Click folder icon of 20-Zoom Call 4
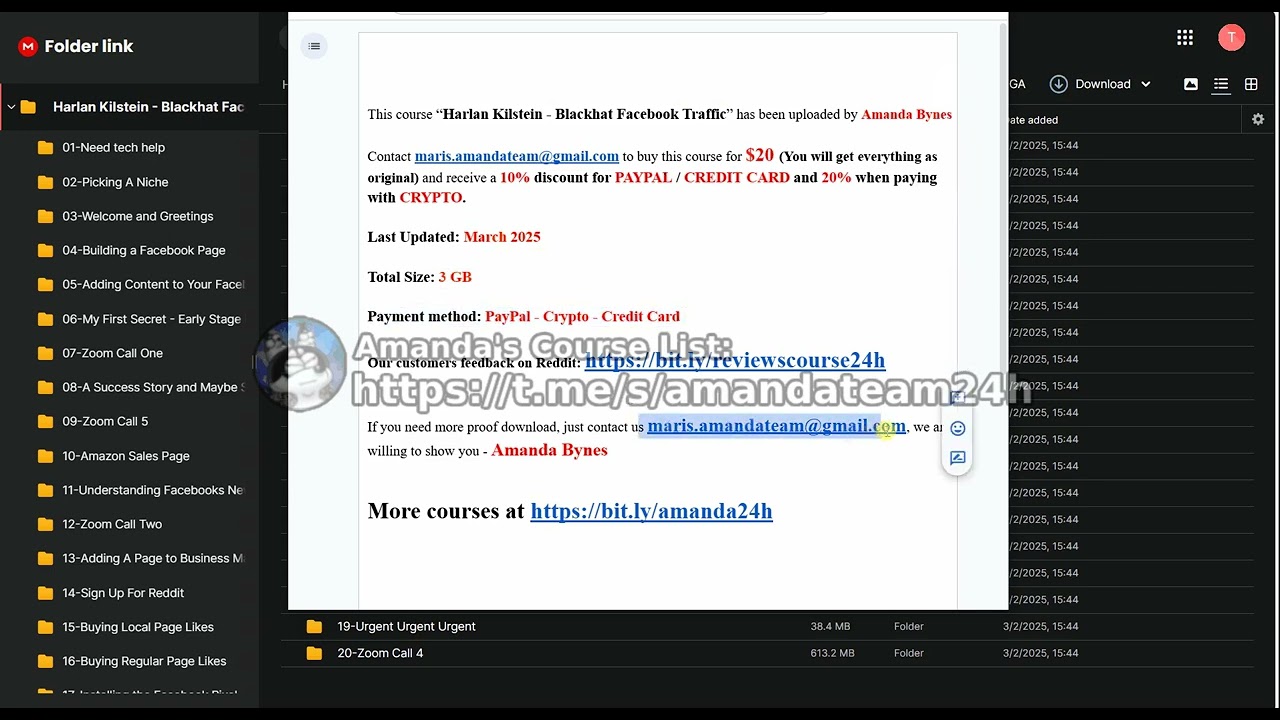1280x720 pixels. (x=314, y=654)
